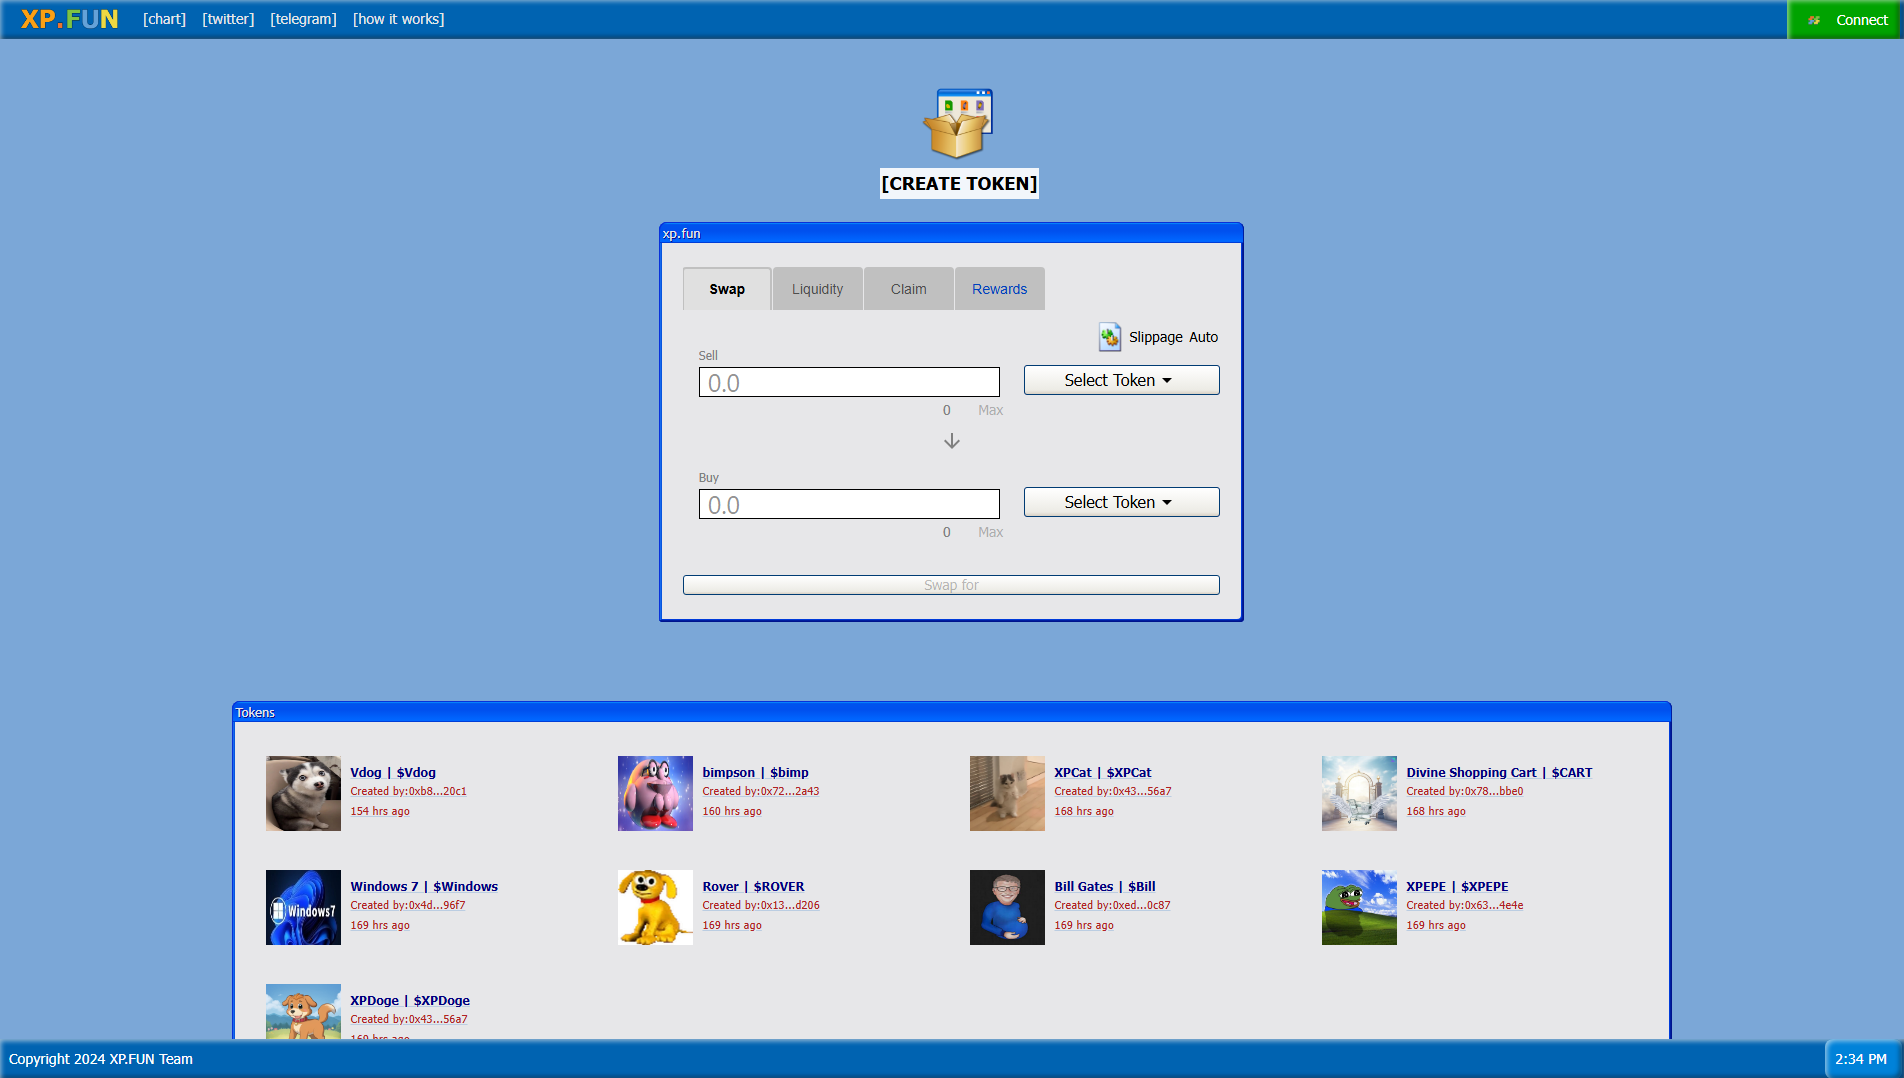Expand the Buy Select Token dropdown
1904x1078 pixels.
(x=1121, y=502)
